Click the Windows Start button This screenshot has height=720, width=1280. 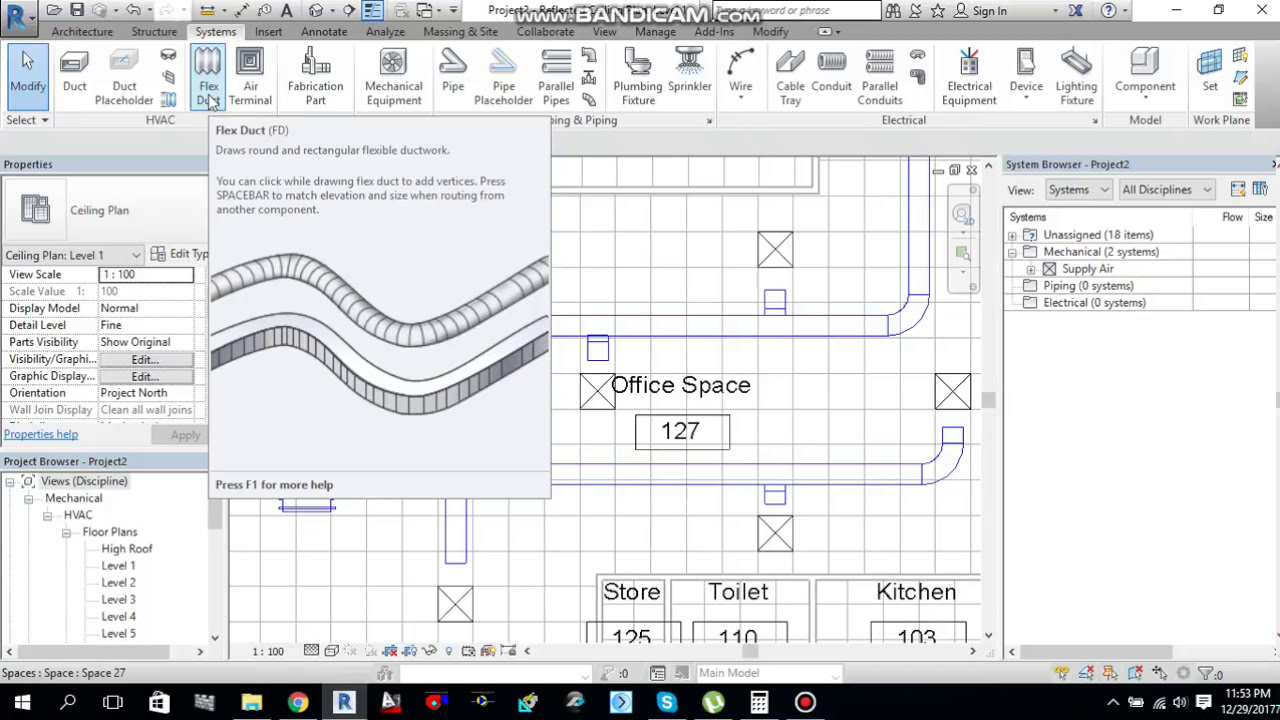[x=22, y=702]
